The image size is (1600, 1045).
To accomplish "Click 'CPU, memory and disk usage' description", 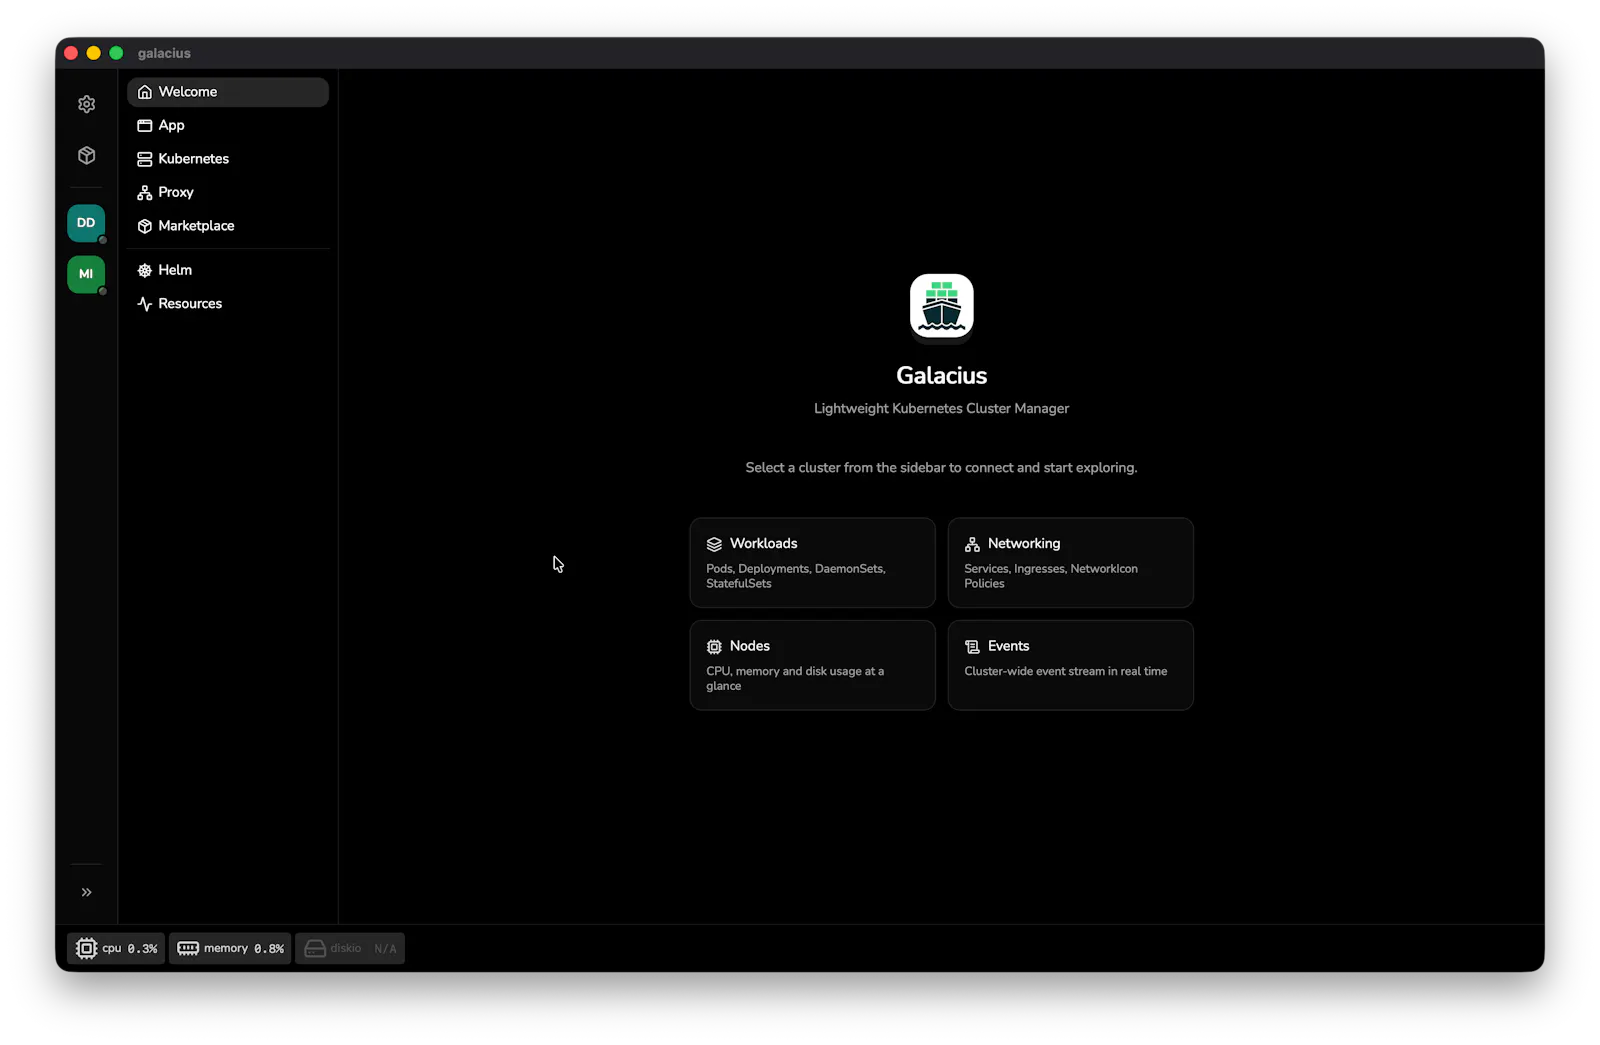I will click(x=795, y=679).
